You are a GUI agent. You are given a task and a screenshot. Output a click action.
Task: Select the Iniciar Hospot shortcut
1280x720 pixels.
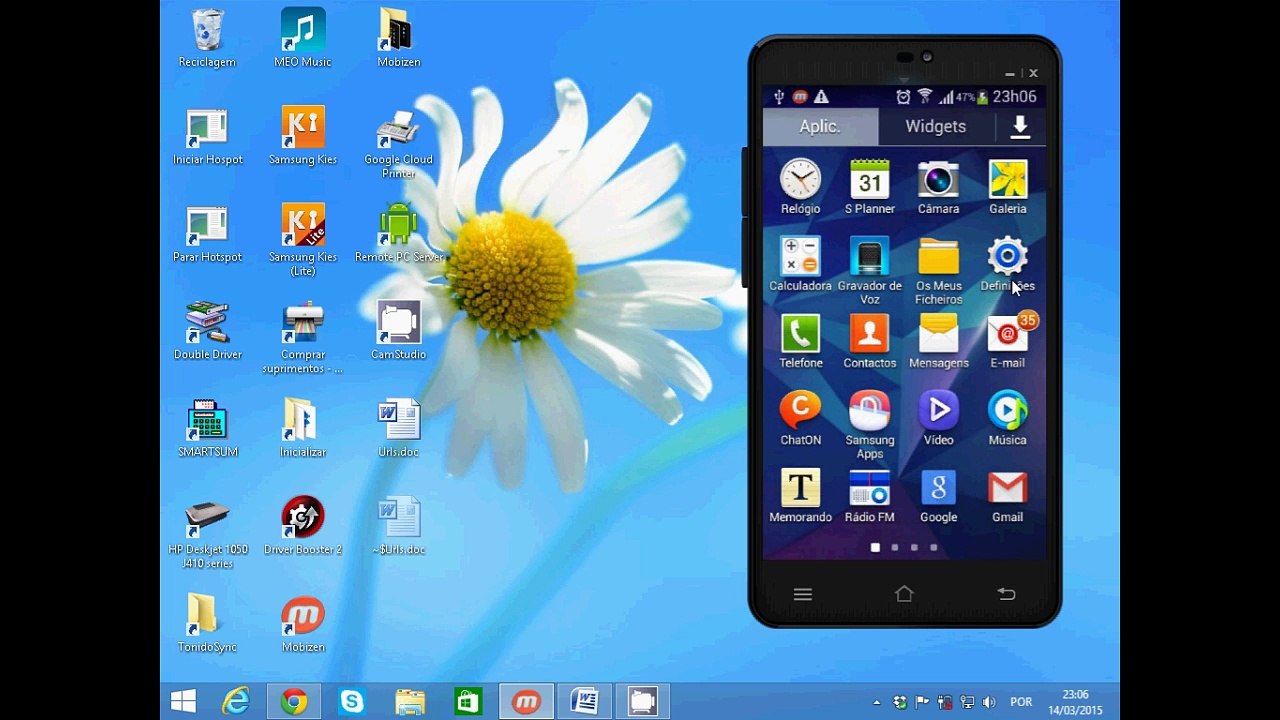[207, 136]
